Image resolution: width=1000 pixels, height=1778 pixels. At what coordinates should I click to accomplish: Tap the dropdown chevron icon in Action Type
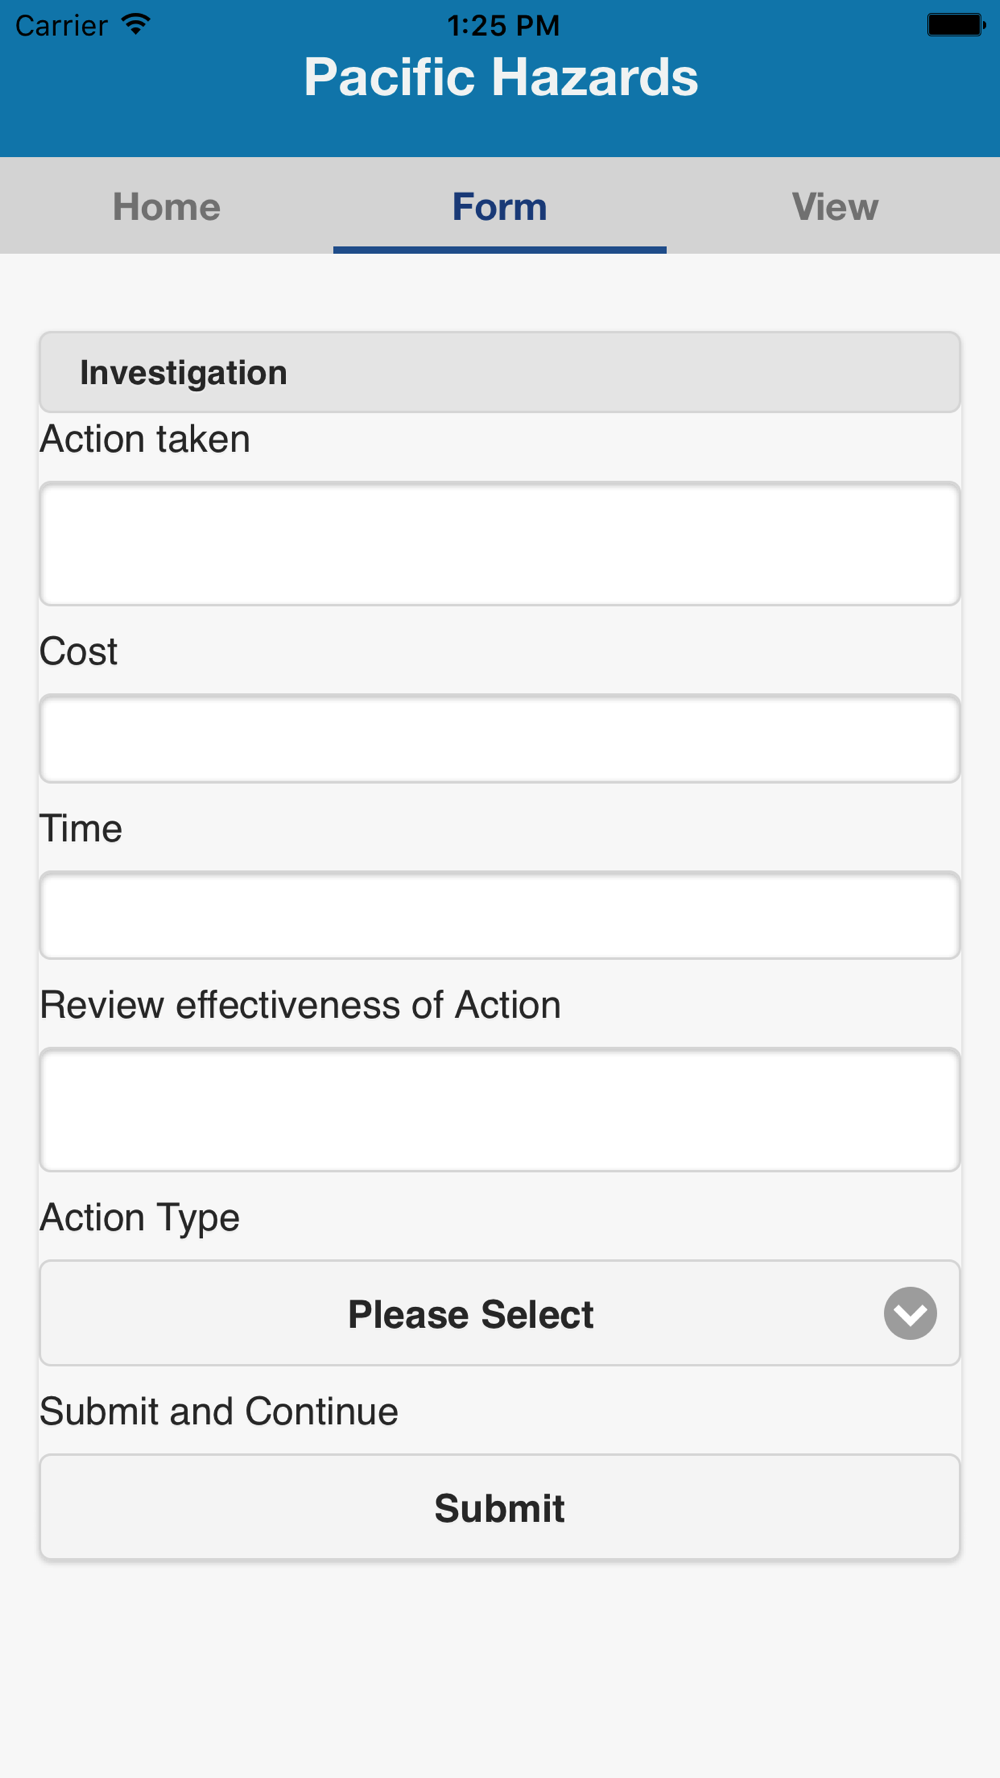click(910, 1313)
